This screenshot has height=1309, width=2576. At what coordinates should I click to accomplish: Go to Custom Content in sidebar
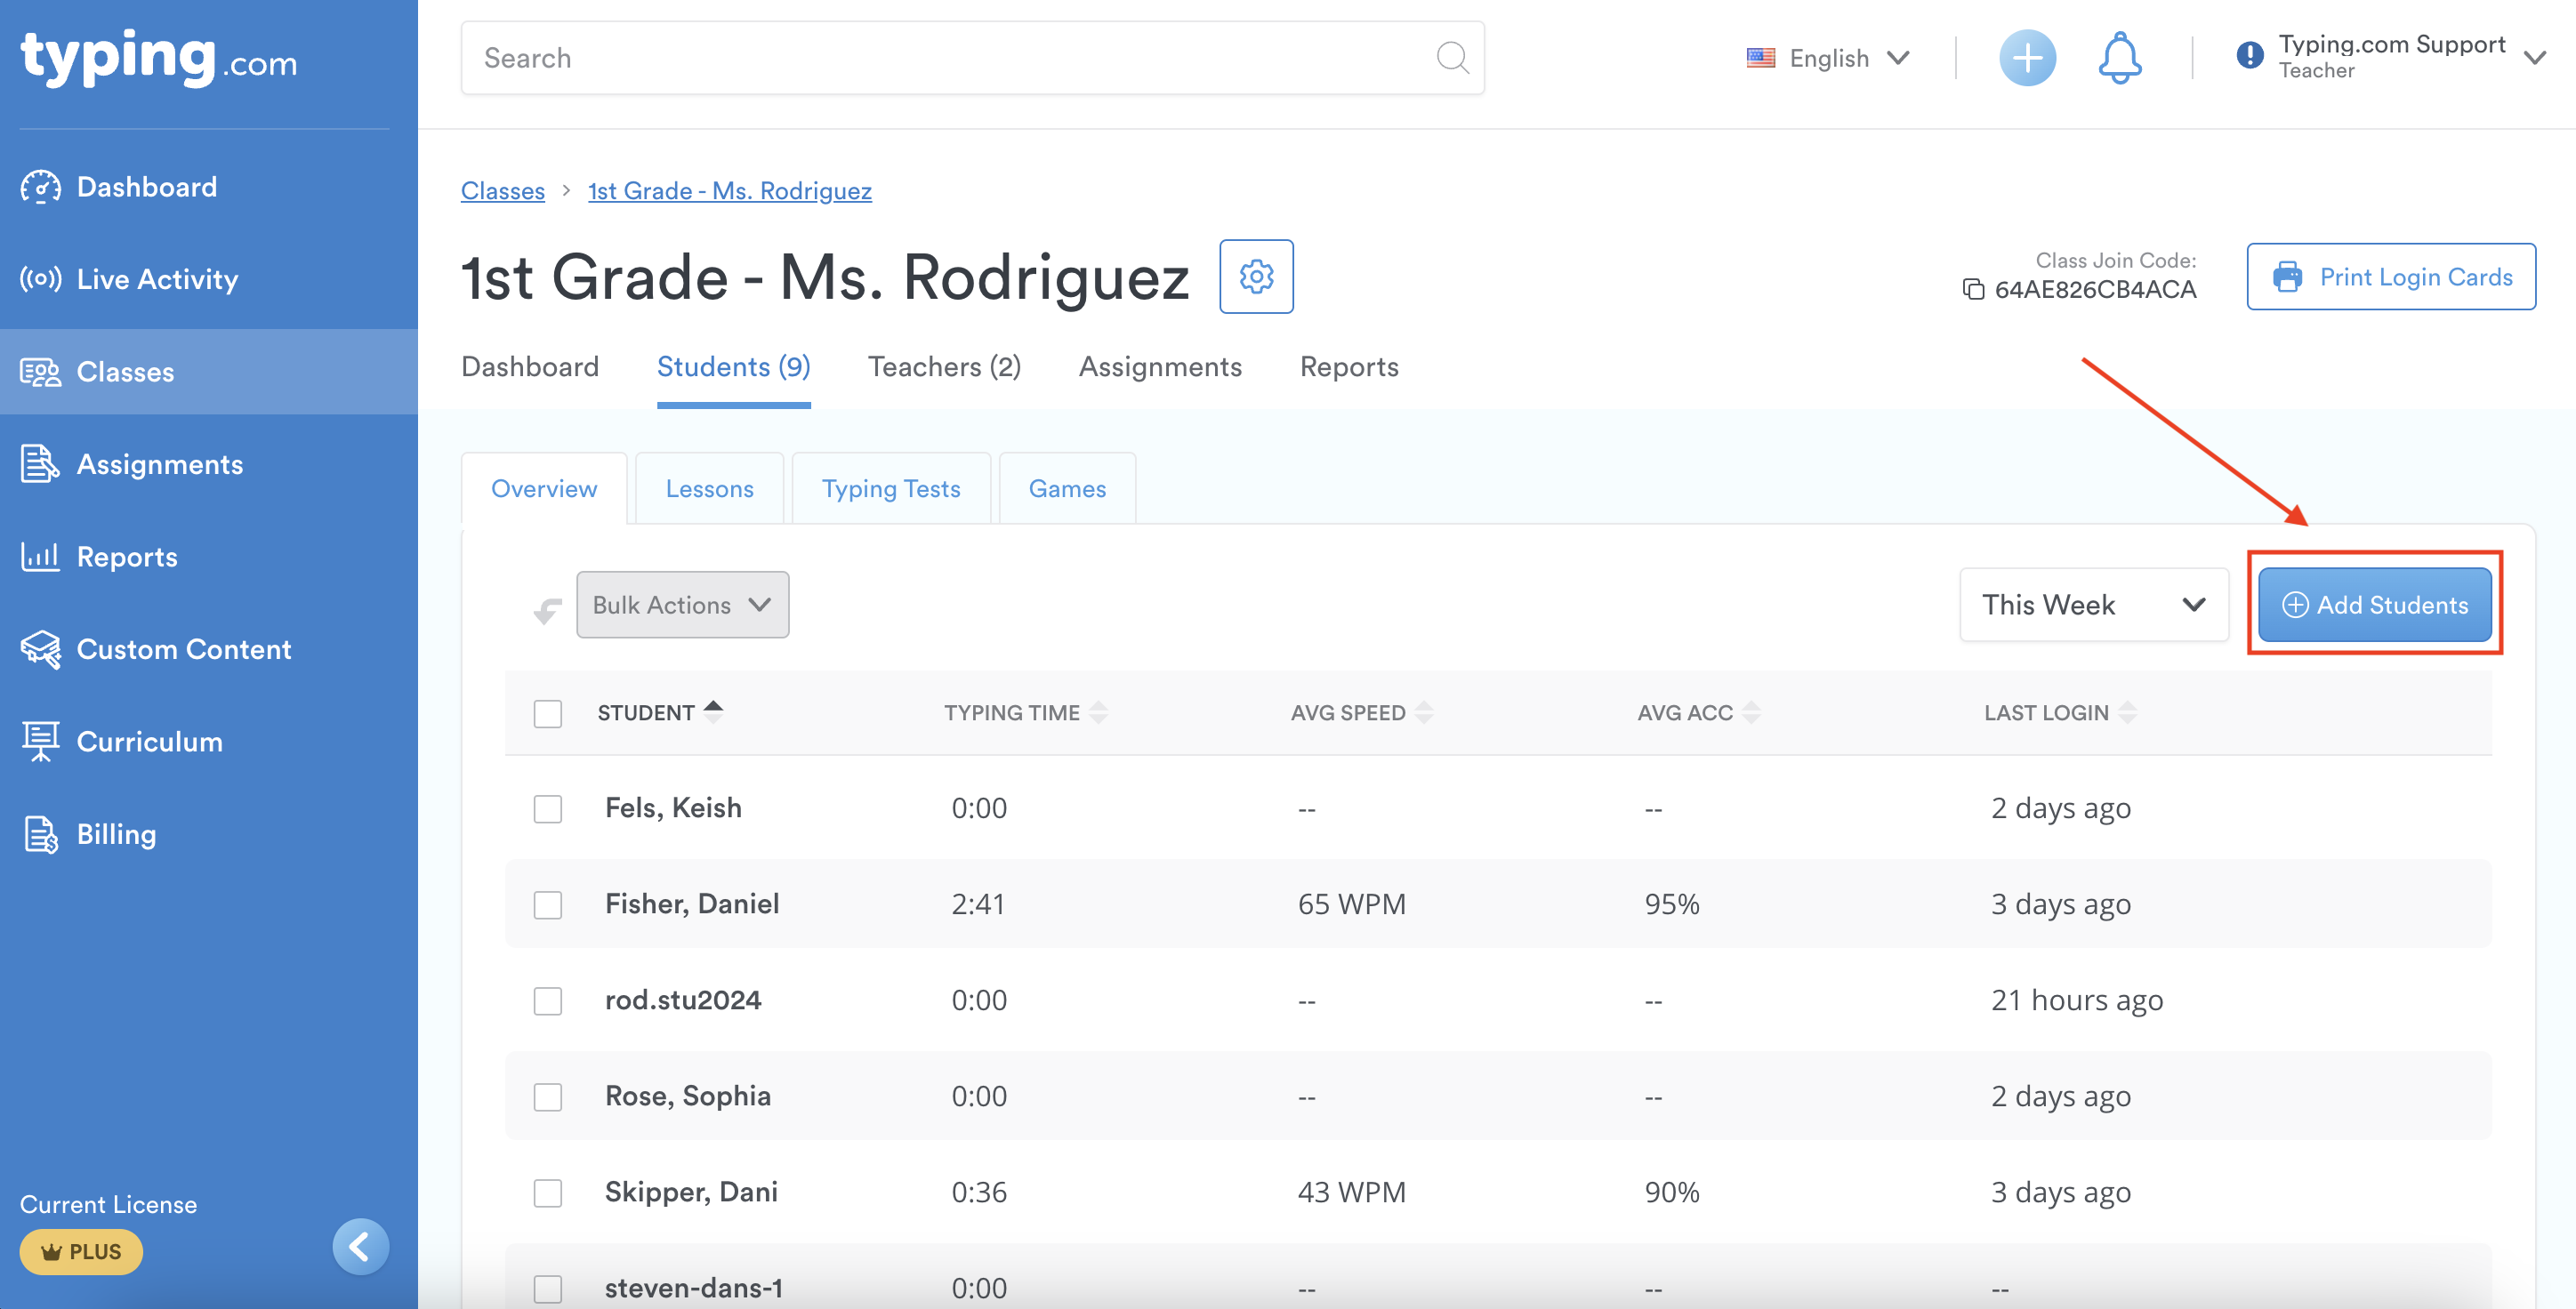(x=183, y=649)
